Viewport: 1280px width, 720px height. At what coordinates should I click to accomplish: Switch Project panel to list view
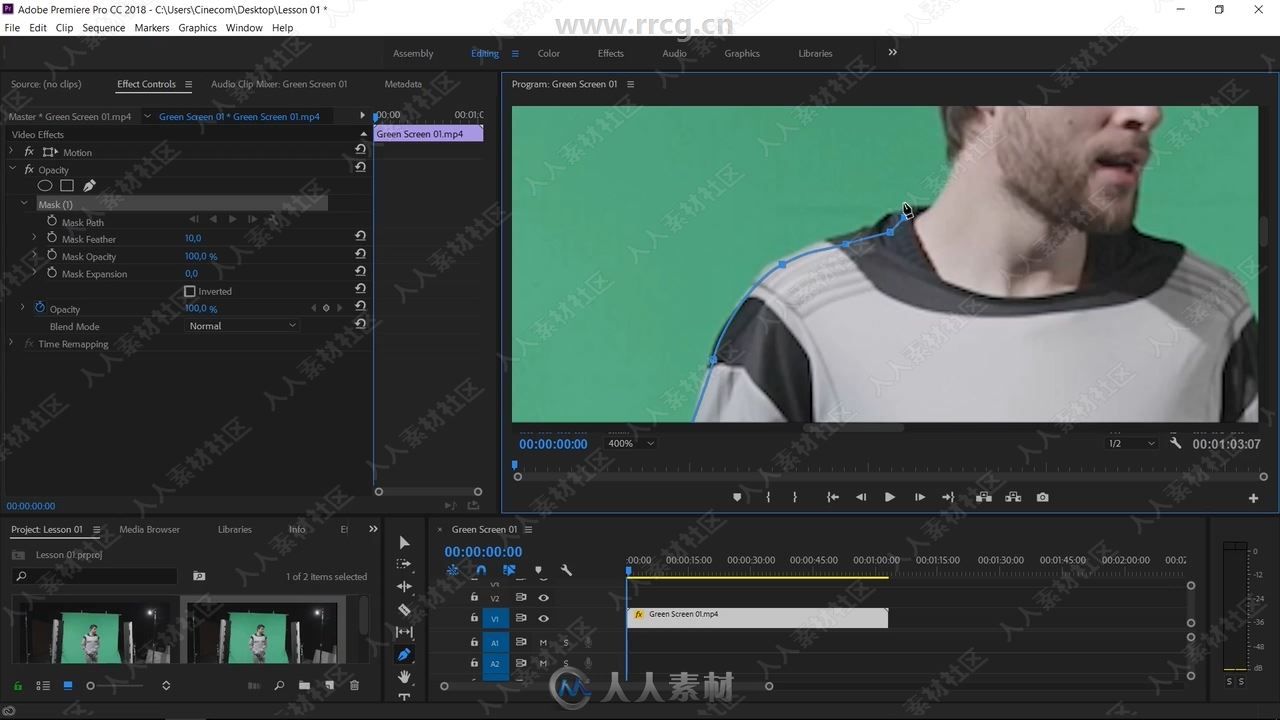(43, 686)
